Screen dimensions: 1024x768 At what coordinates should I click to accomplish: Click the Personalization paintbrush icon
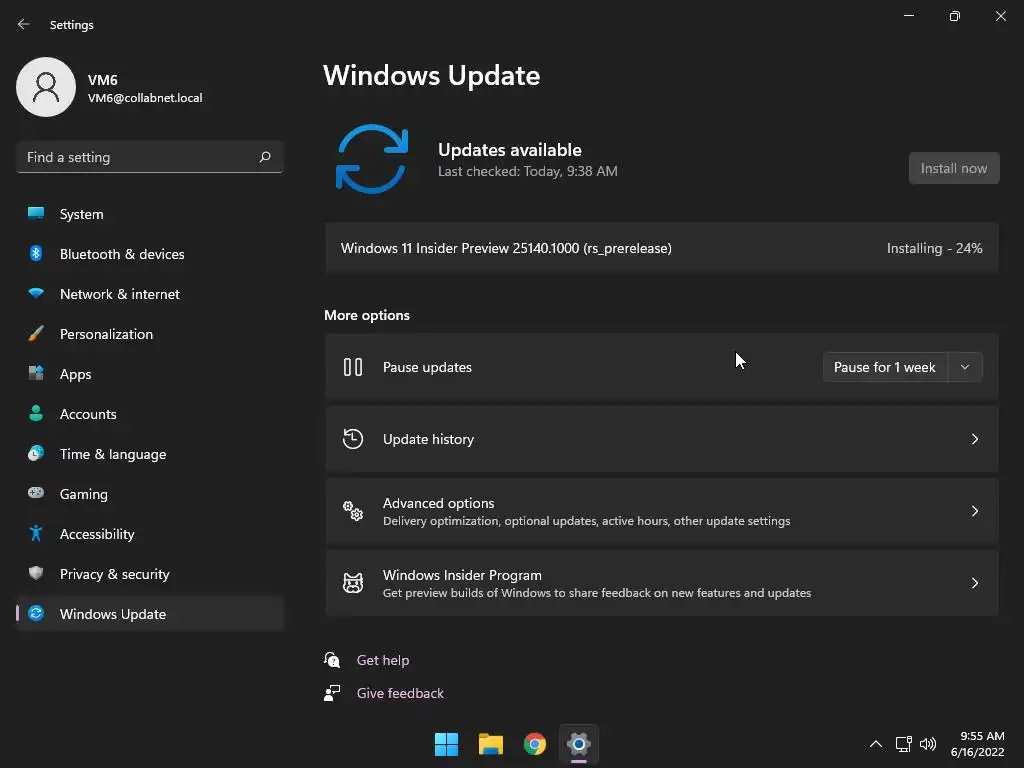coord(36,334)
